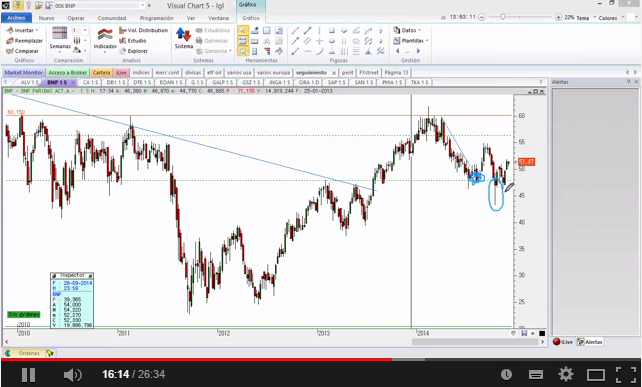The height and width of the screenshot is (387, 642).
Task: Open the compression units number combo box
Action: 80,30
